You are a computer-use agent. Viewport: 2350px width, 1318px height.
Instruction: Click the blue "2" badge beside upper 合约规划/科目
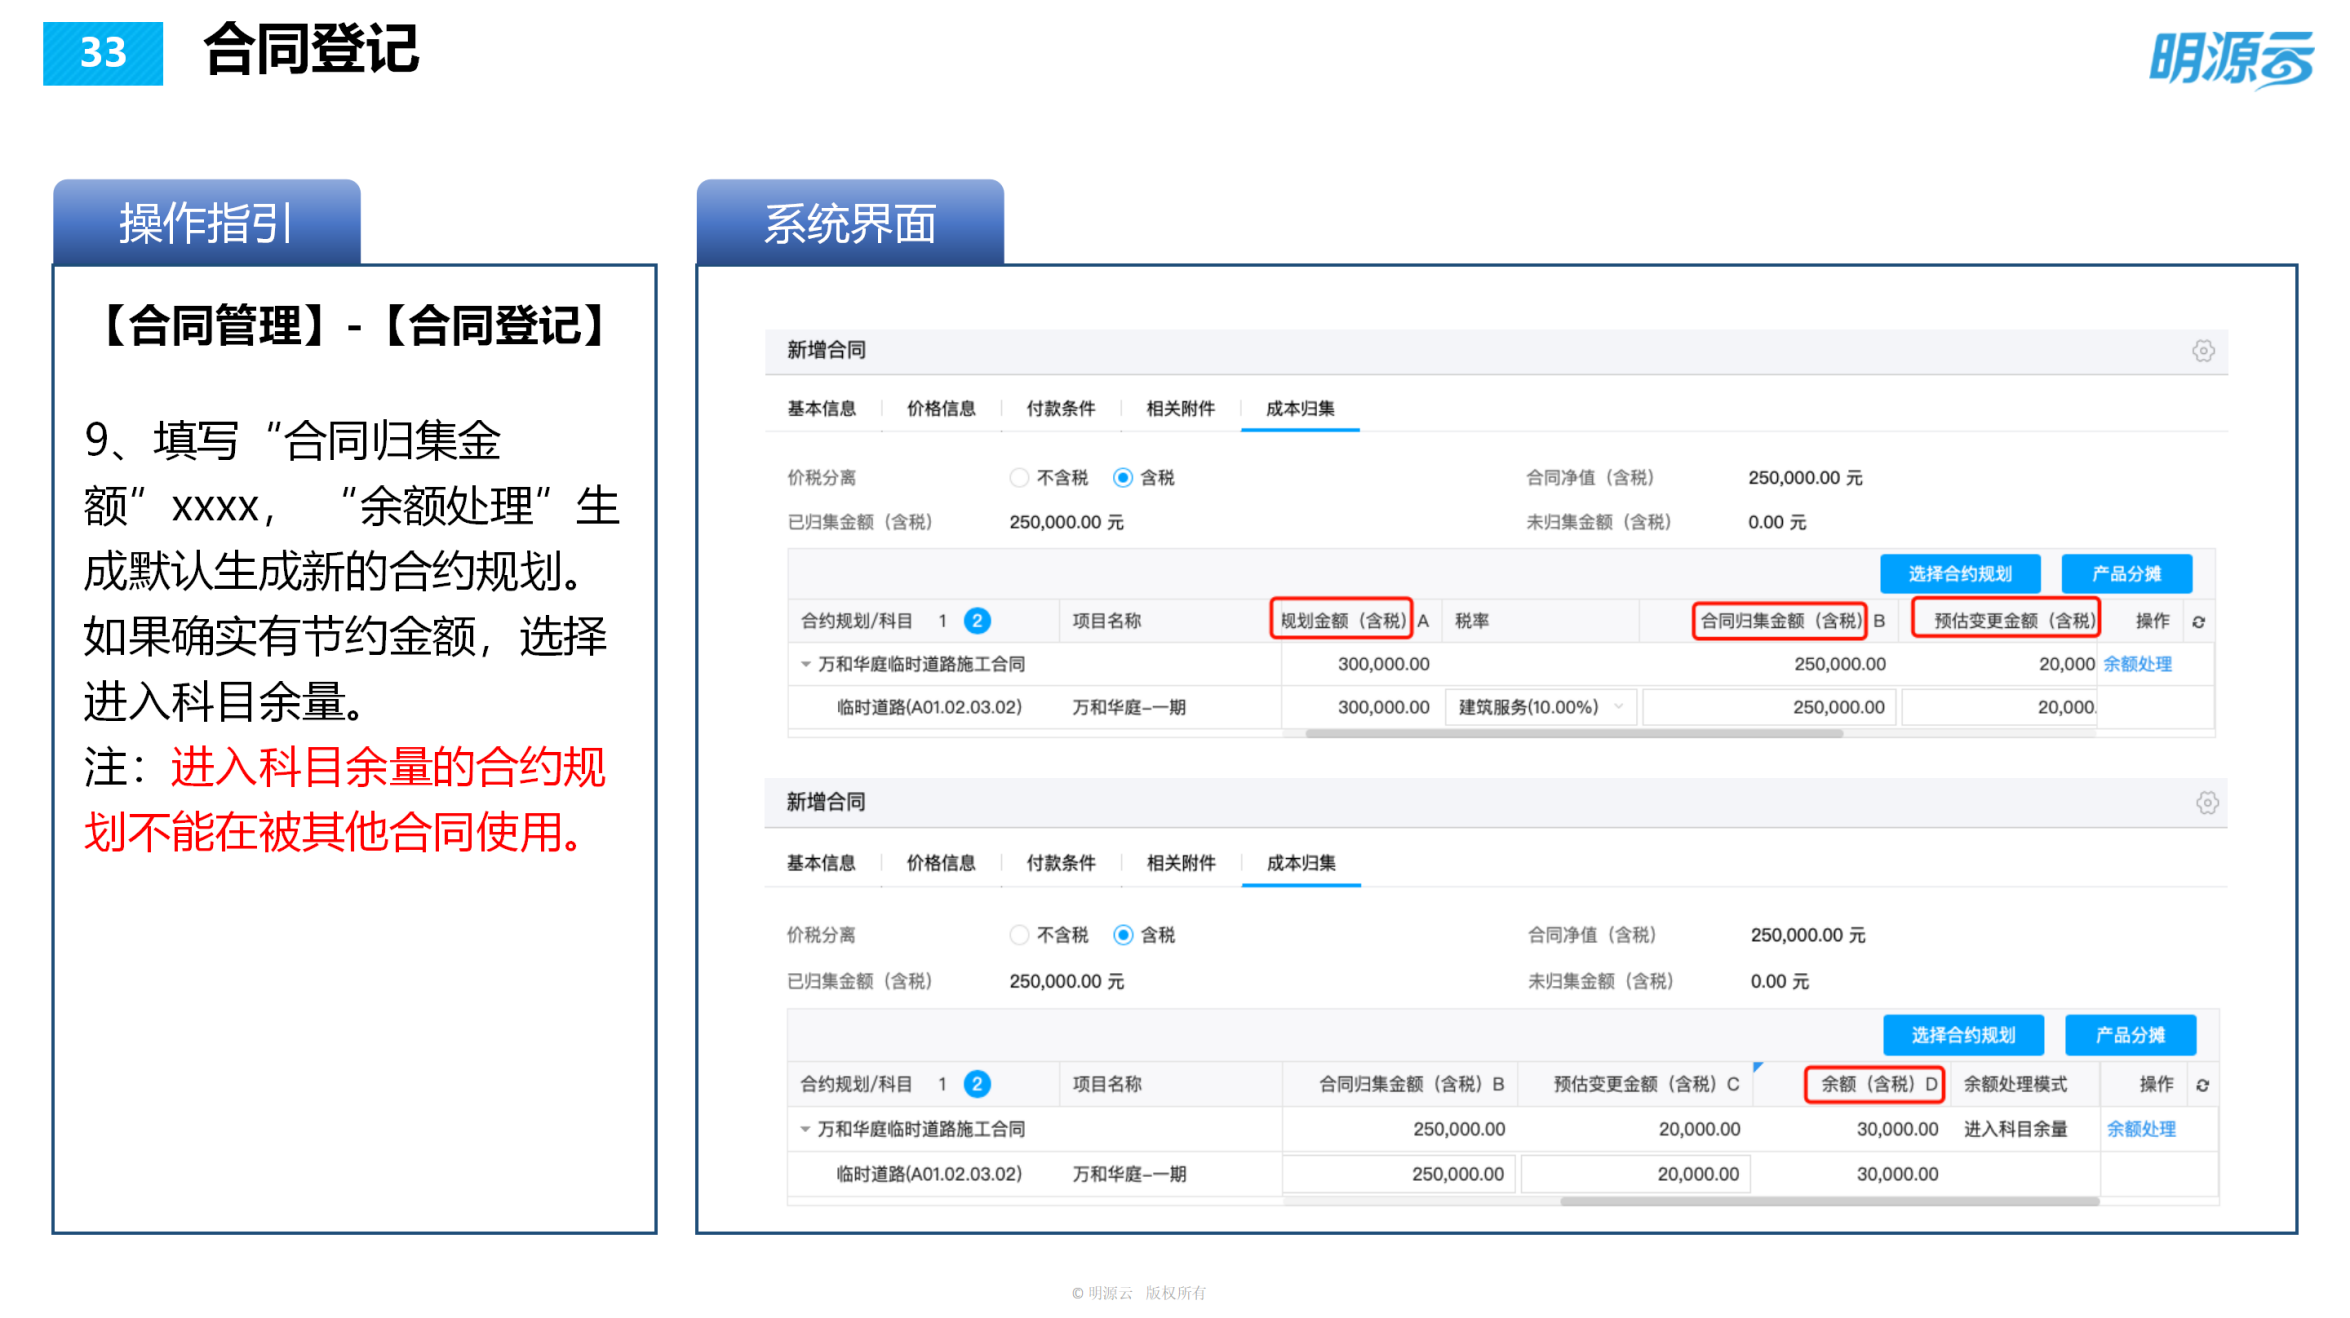pos(977,620)
